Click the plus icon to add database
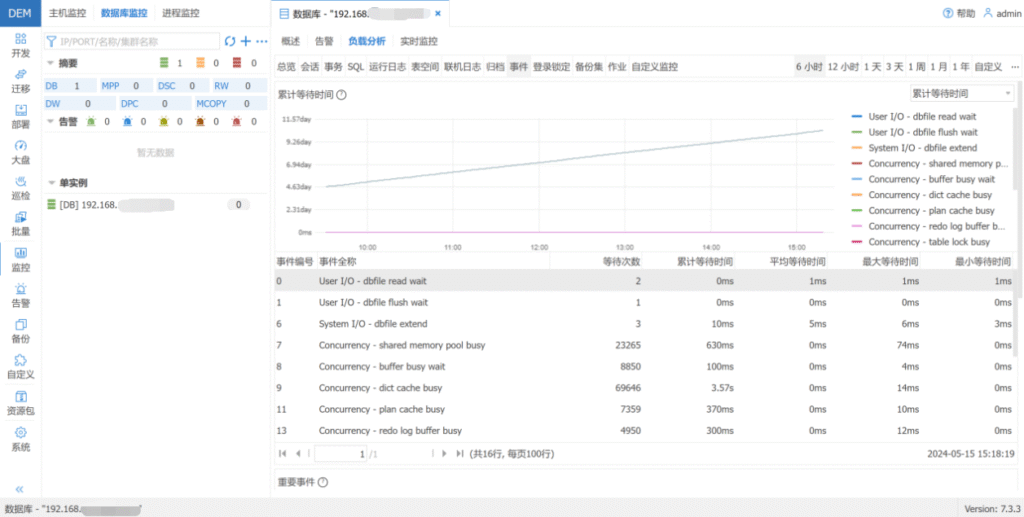This screenshot has width=1024, height=517. coord(246,41)
